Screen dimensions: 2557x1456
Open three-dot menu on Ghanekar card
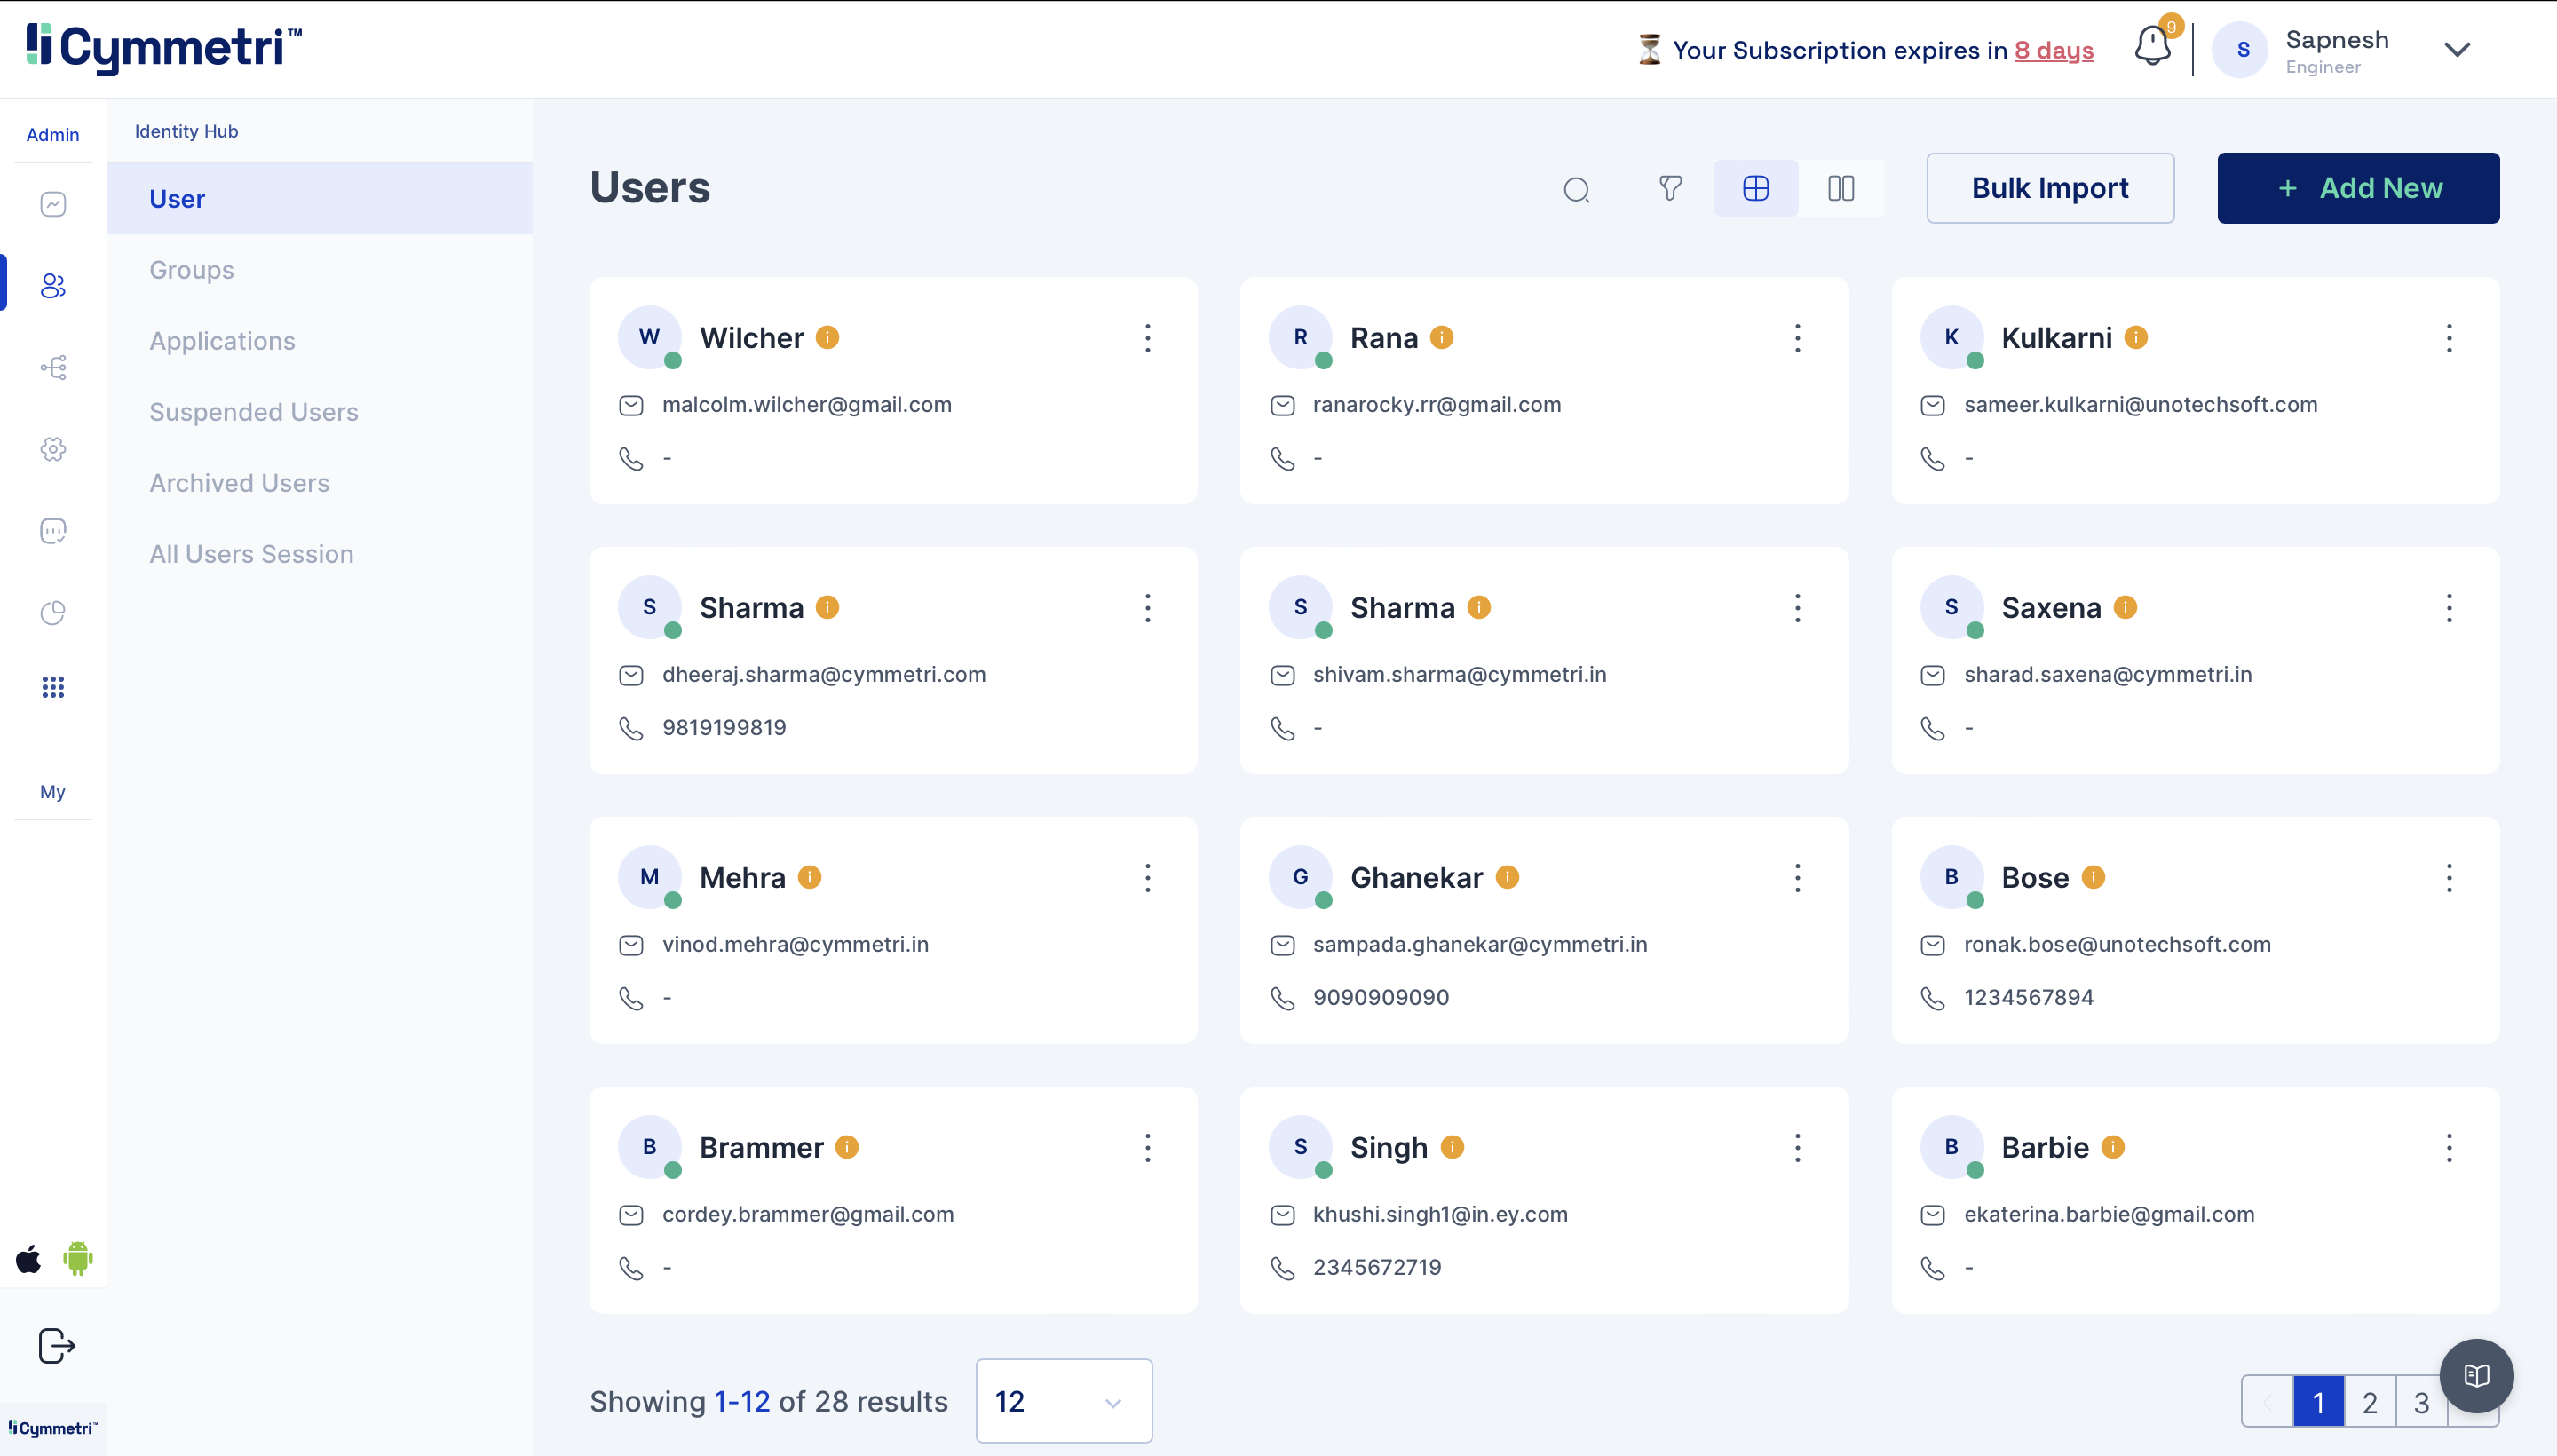[x=1797, y=877]
